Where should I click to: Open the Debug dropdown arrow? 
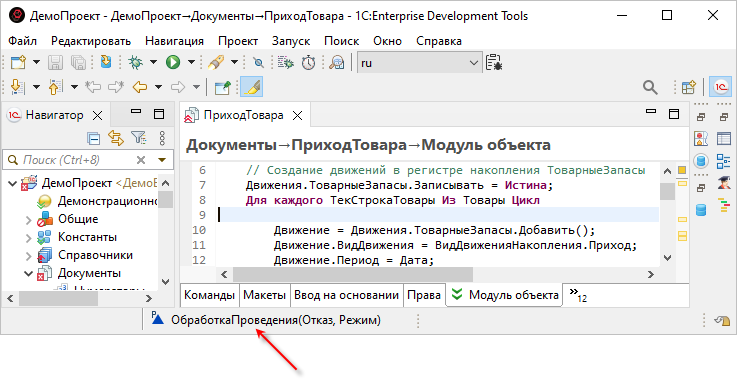[x=153, y=62]
